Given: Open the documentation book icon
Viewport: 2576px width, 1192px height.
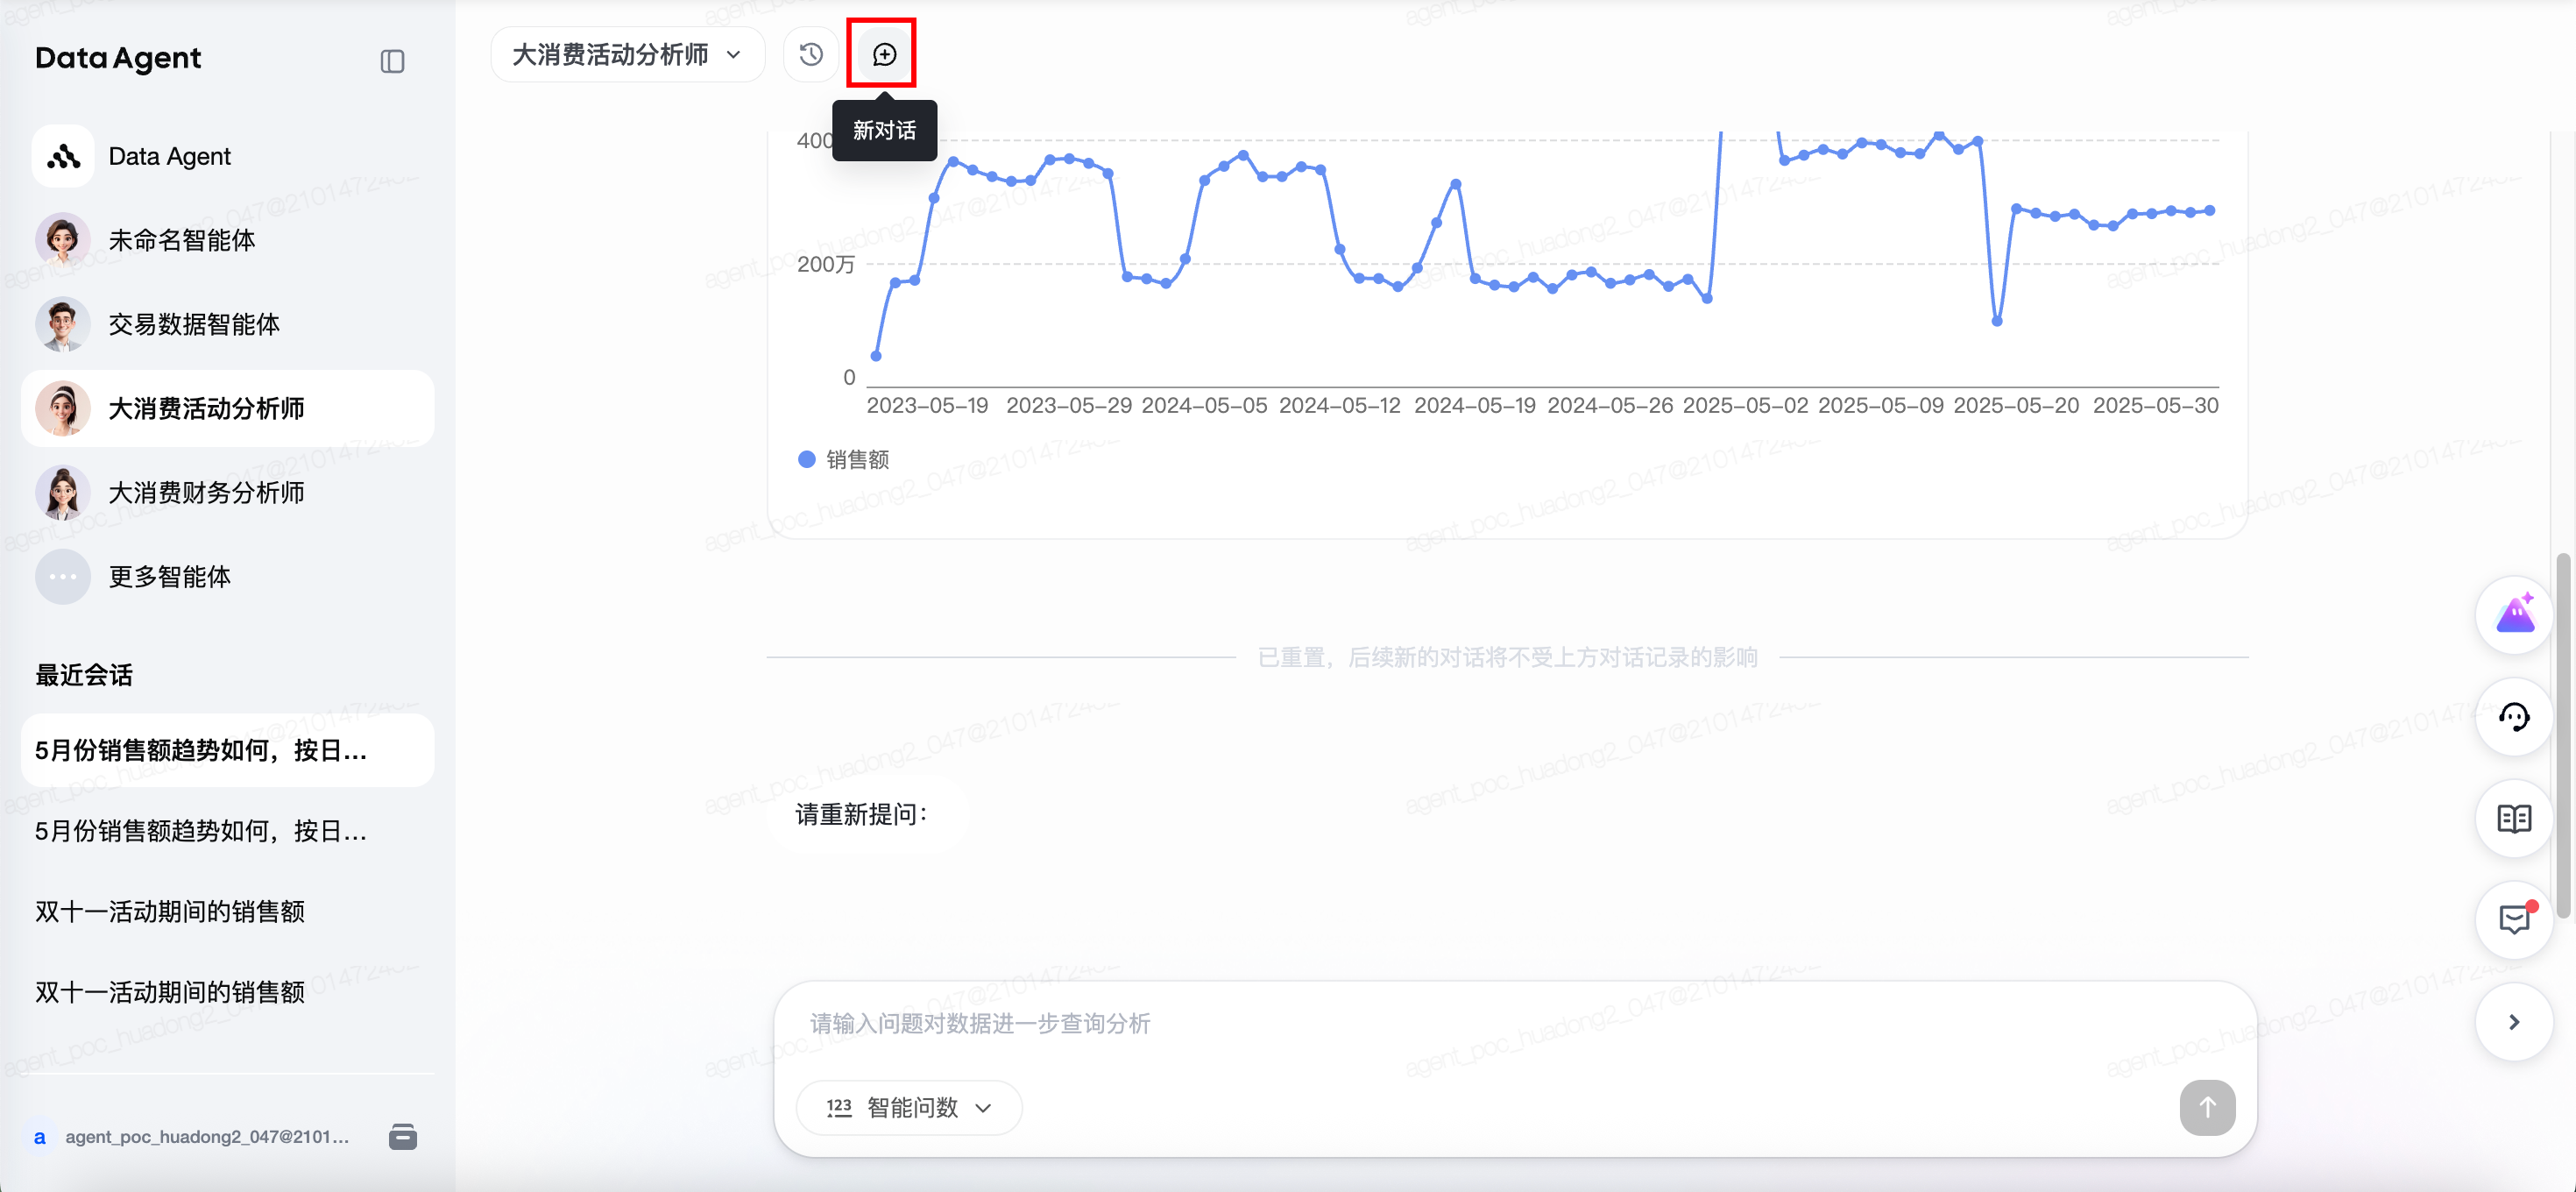Looking at the screenshot, I should [2513, 818].
